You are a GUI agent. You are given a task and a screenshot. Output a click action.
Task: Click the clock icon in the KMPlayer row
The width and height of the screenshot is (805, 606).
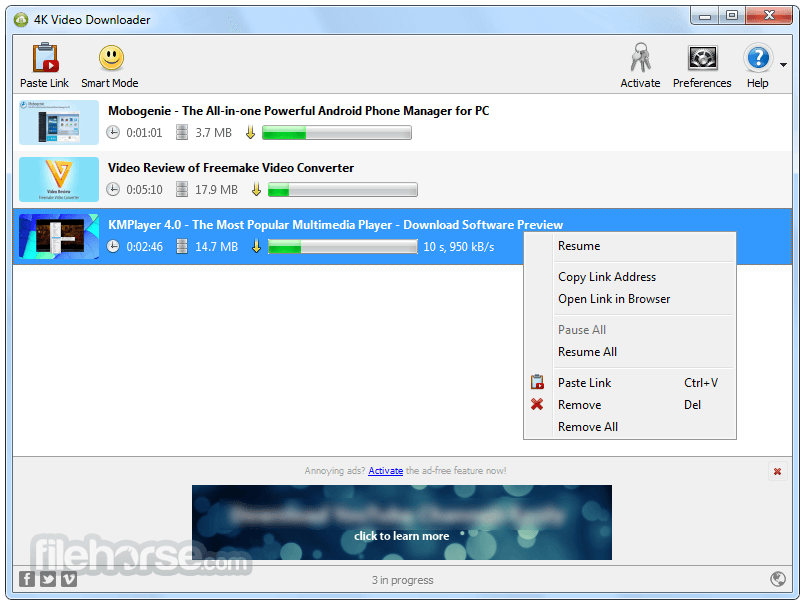tap(113, 247)
